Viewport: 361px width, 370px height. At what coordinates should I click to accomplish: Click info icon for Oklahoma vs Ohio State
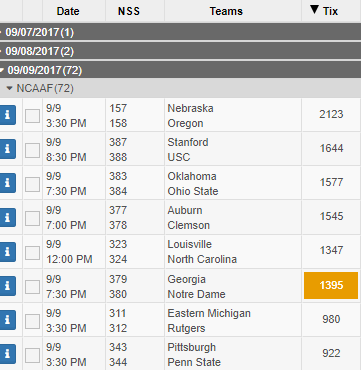[x=7, y=183]
